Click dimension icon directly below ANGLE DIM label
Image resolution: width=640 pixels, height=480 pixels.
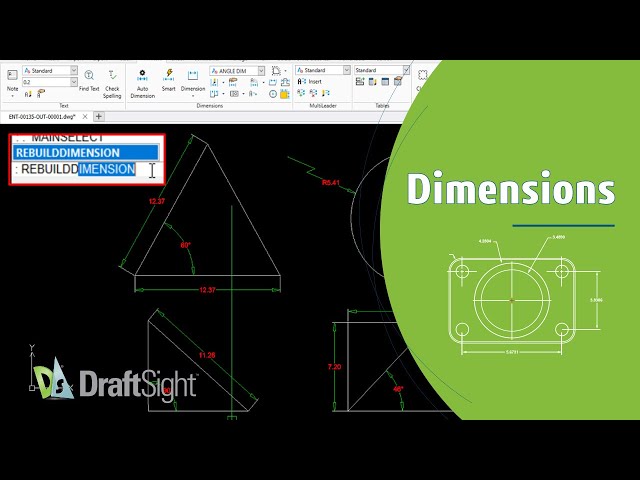tap(233, 82)
